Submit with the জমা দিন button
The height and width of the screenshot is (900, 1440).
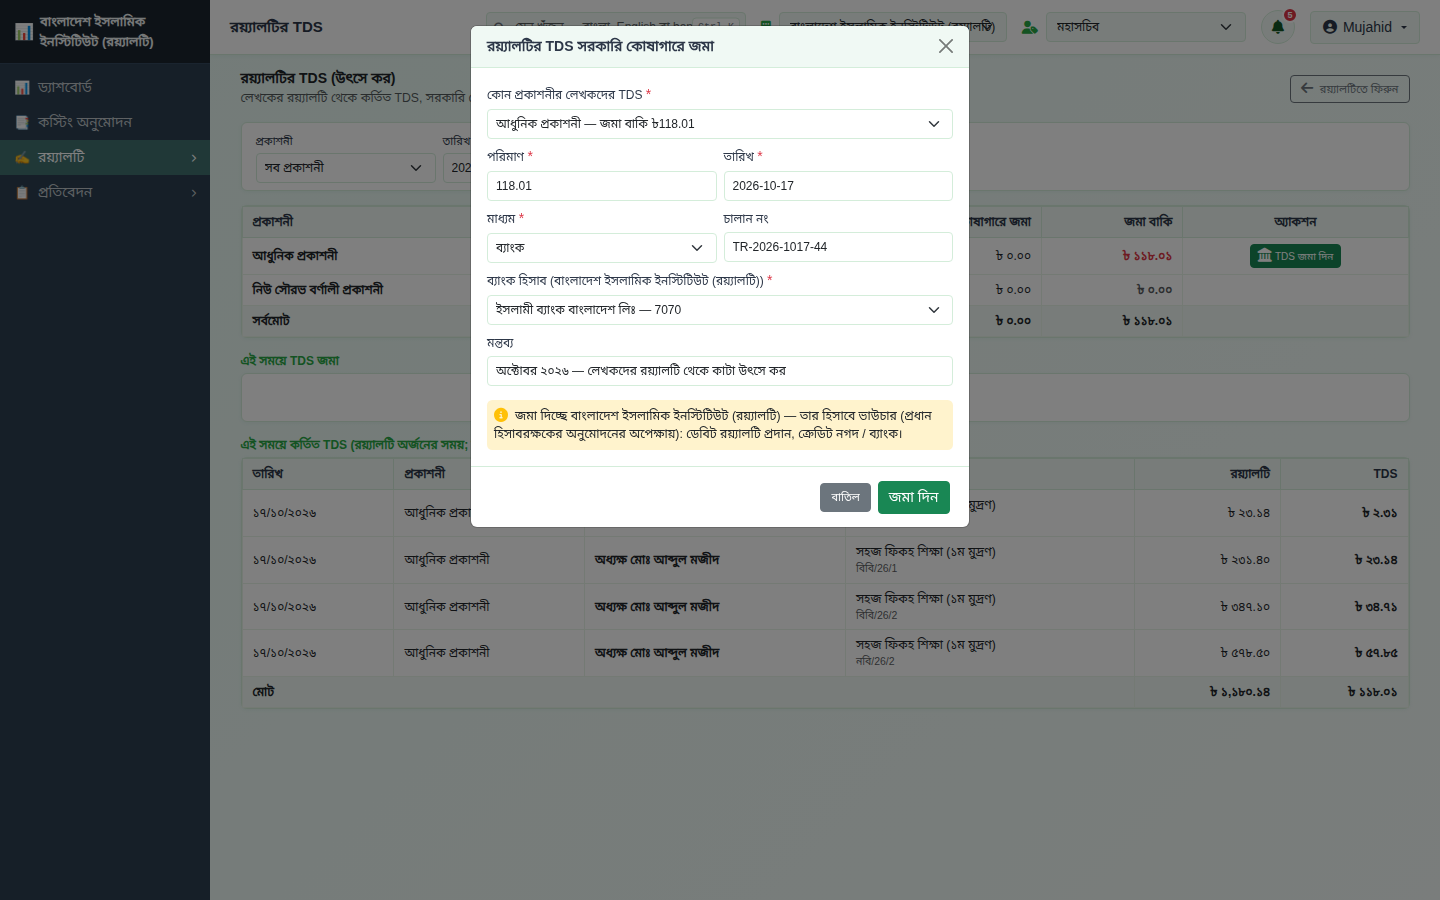click(914, 497)
